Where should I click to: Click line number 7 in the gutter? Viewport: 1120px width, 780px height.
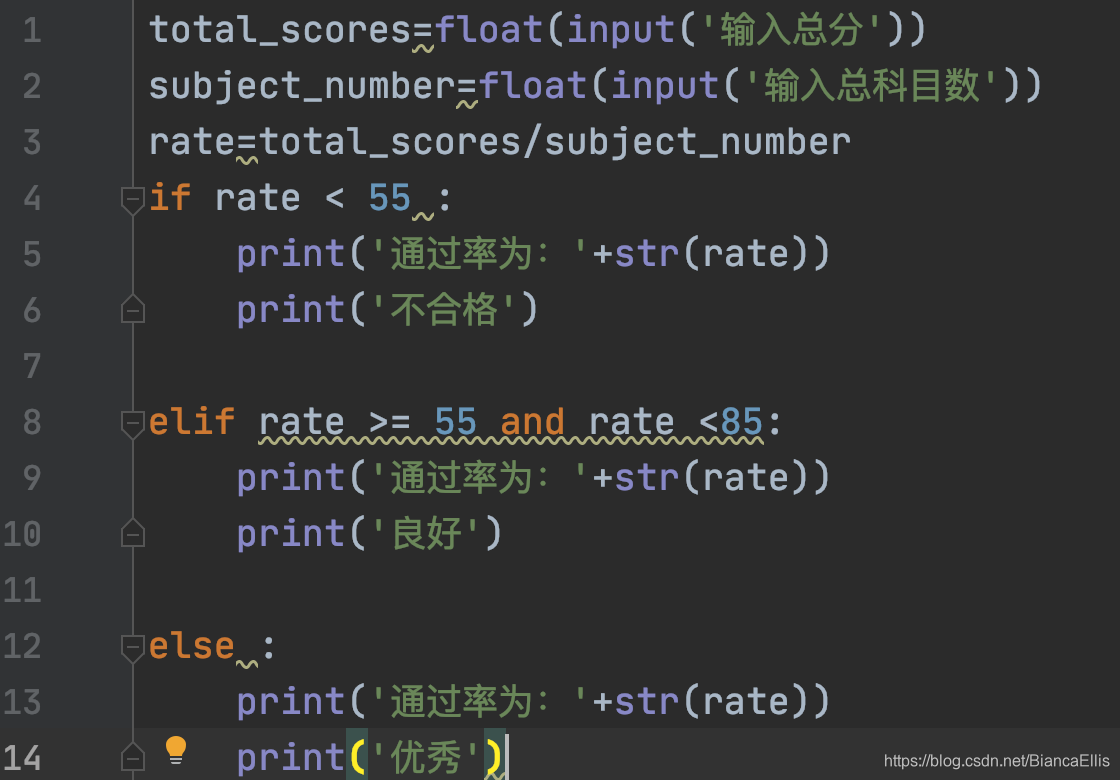[x=32, y=366]
